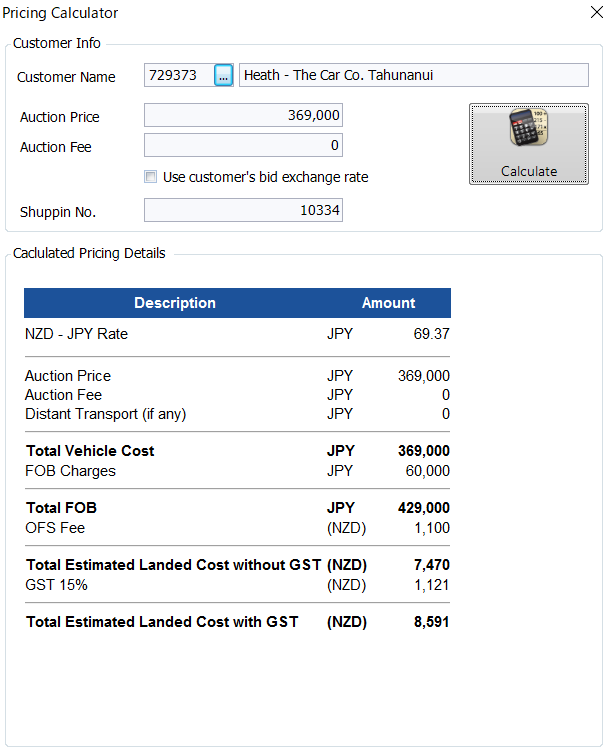Select the OFS Fee row

coord(237,528)
